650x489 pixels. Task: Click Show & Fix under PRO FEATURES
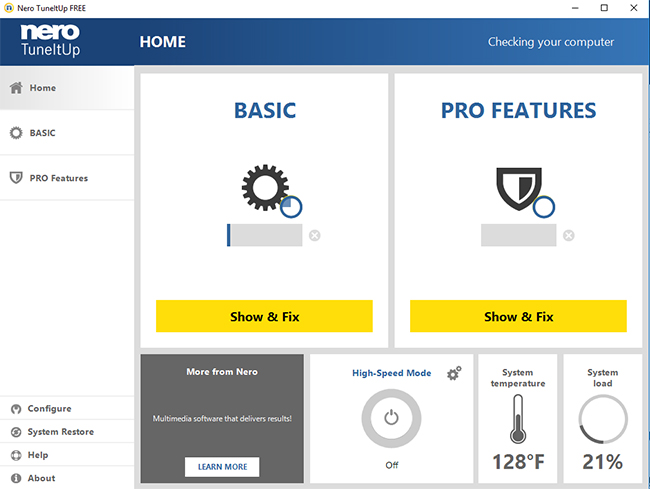[518, 316]
